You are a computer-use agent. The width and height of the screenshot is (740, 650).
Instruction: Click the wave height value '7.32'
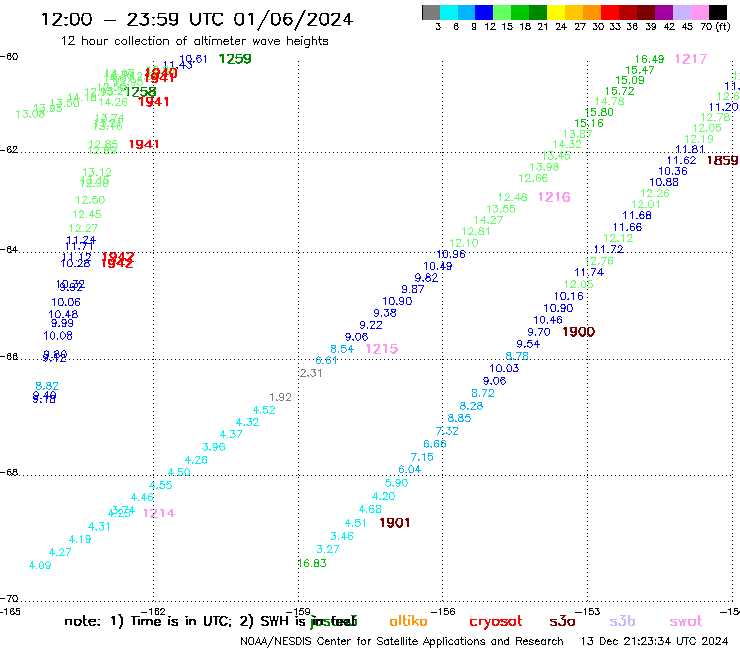(x=447, y=431)
